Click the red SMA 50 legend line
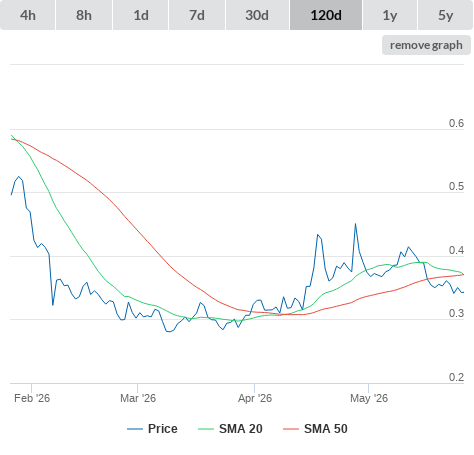Screen dimensions: 474x455 pos(291,429)
